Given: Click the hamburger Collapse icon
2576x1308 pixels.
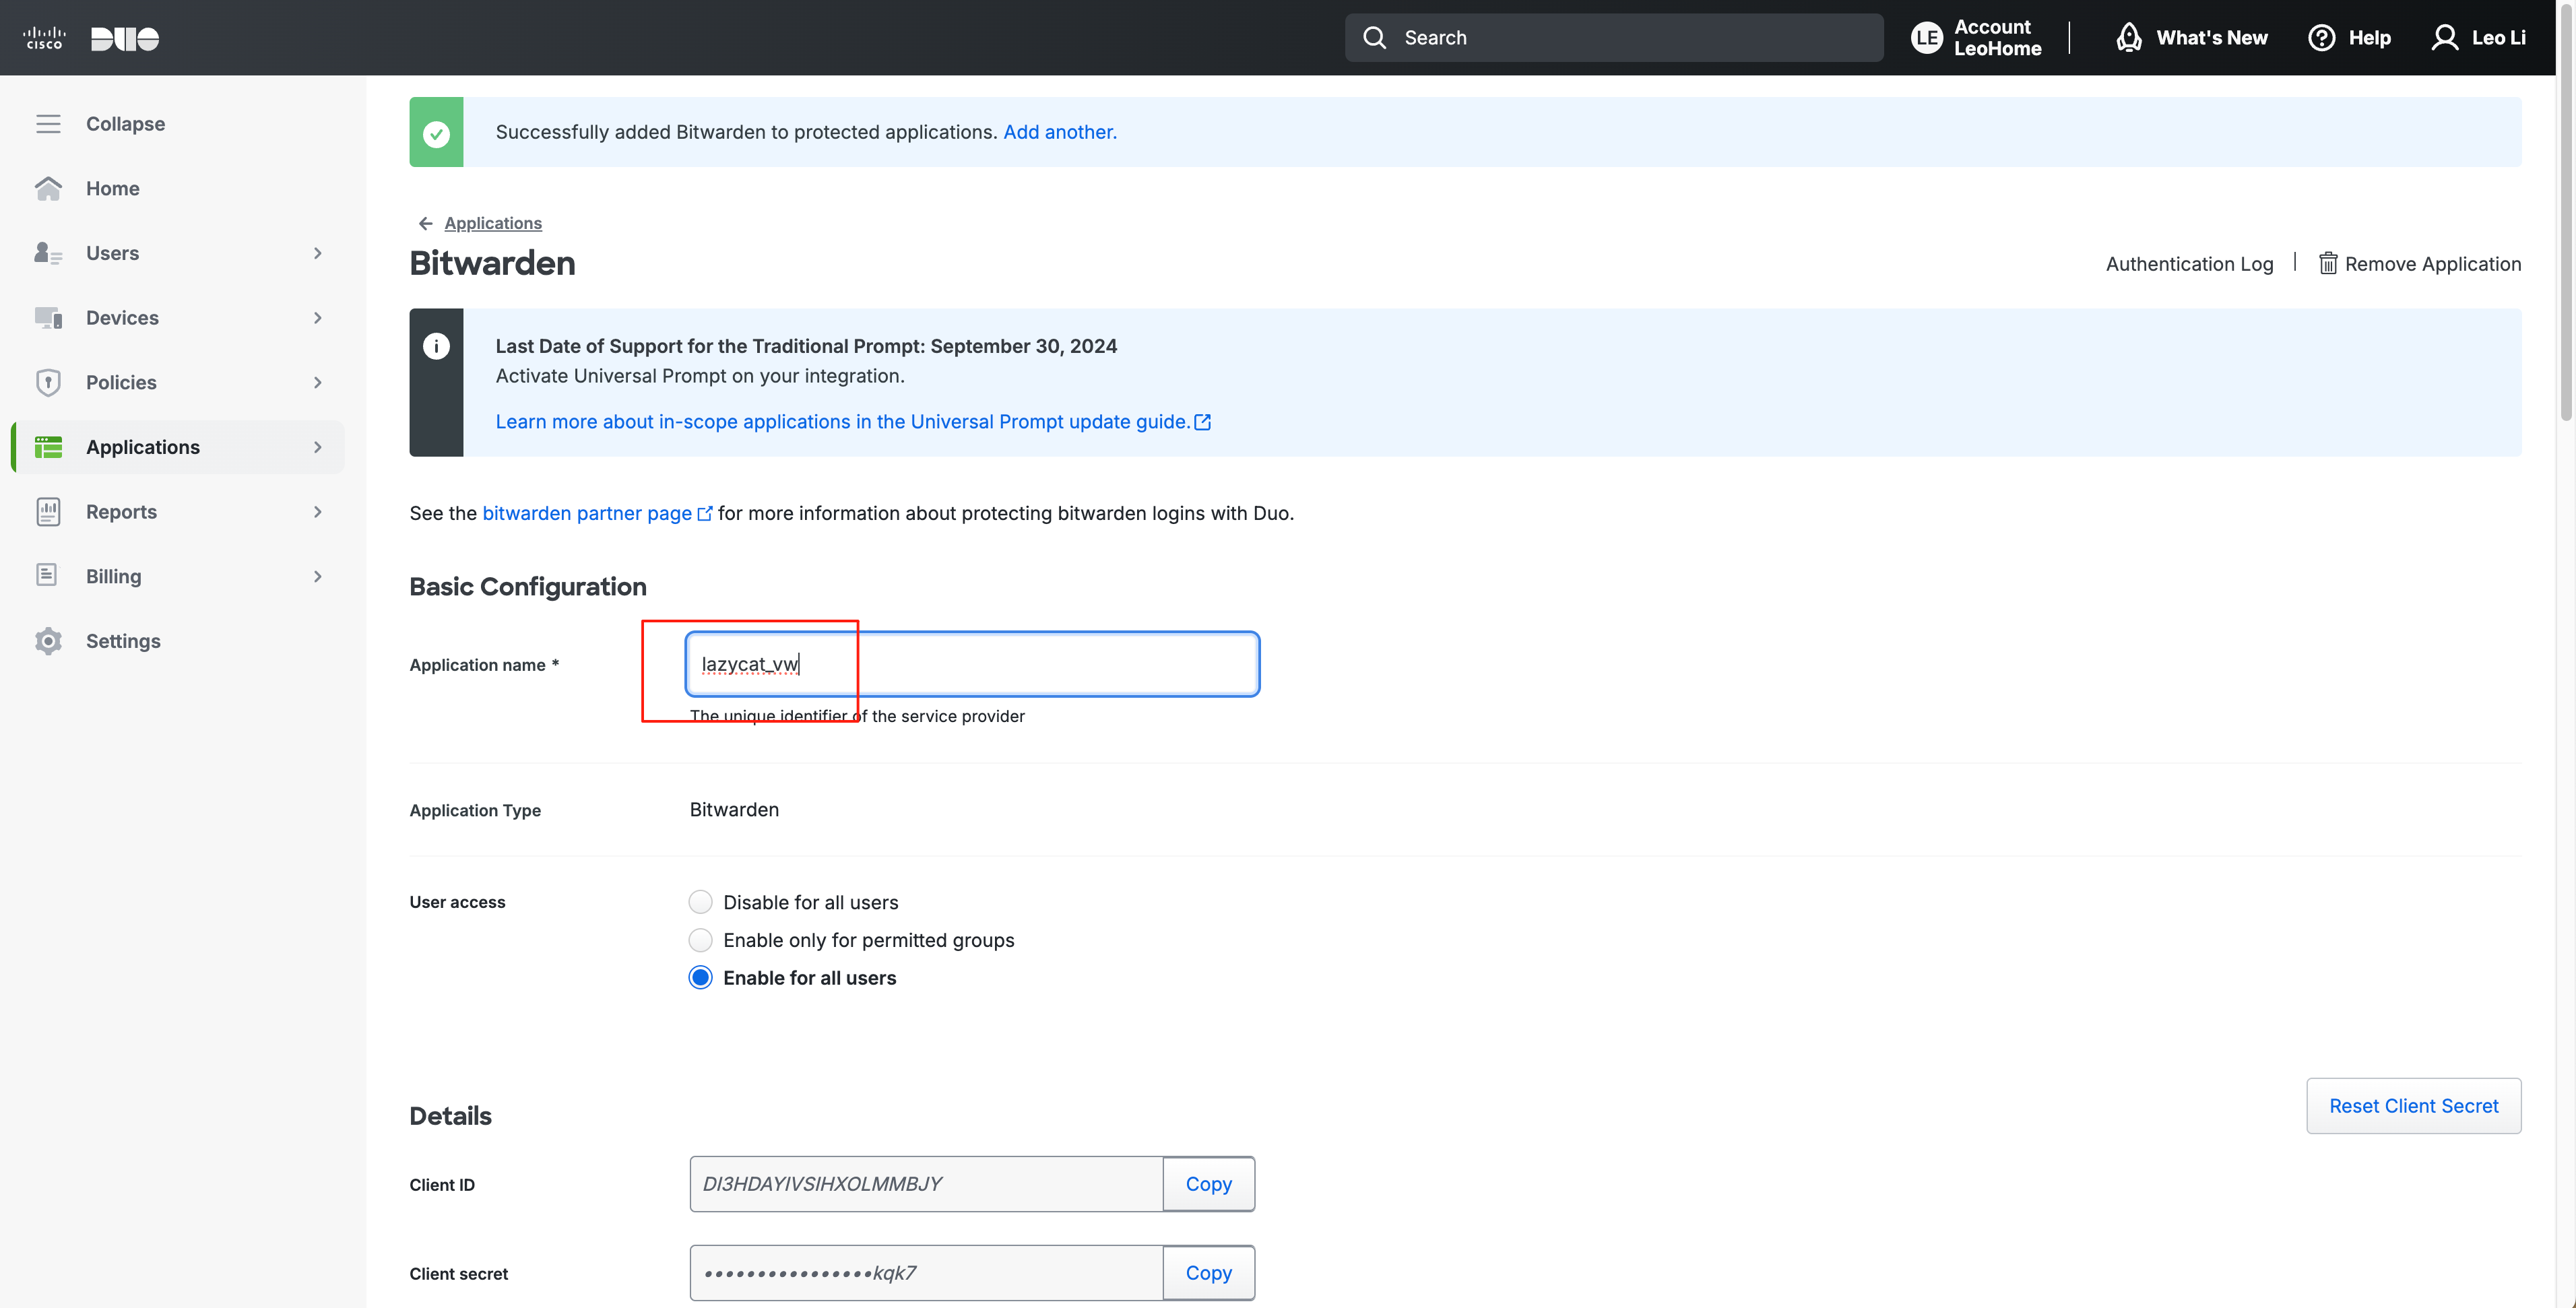Looking at the screenshot, I should tap(48, 124).
